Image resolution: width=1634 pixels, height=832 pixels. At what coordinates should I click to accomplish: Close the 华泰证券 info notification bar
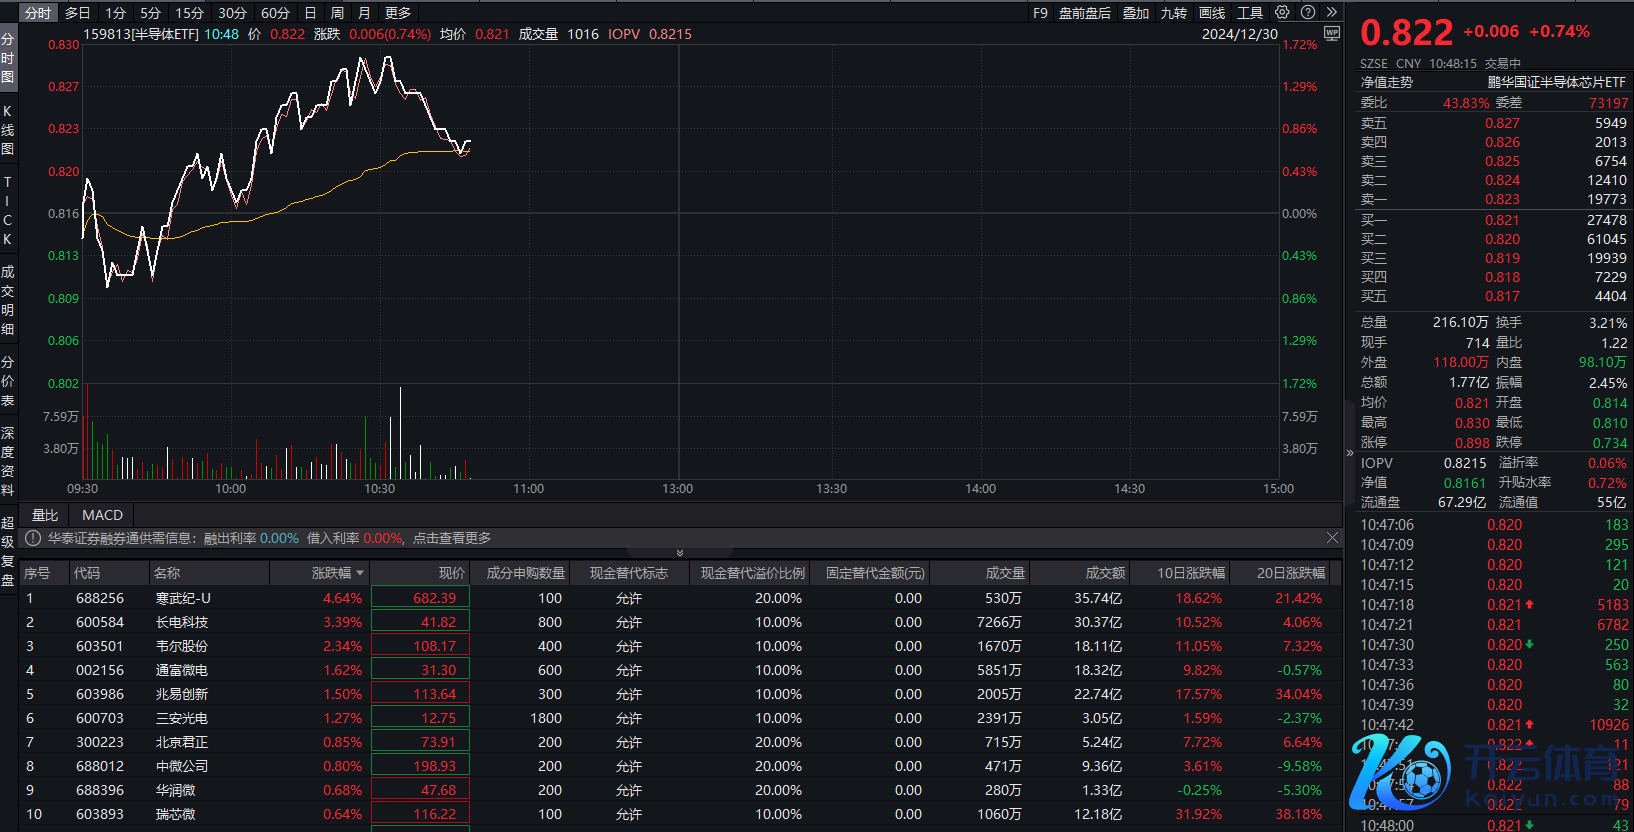point(1332,538)
